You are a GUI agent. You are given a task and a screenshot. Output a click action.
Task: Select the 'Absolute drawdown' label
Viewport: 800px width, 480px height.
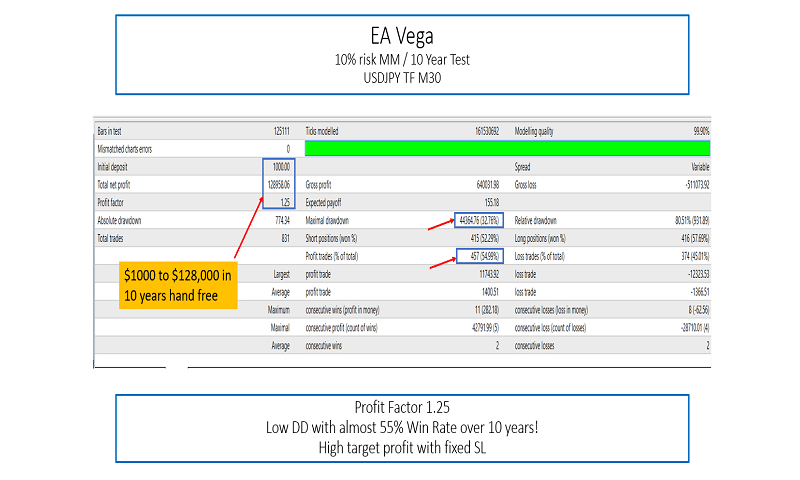[x=119, y=220]
